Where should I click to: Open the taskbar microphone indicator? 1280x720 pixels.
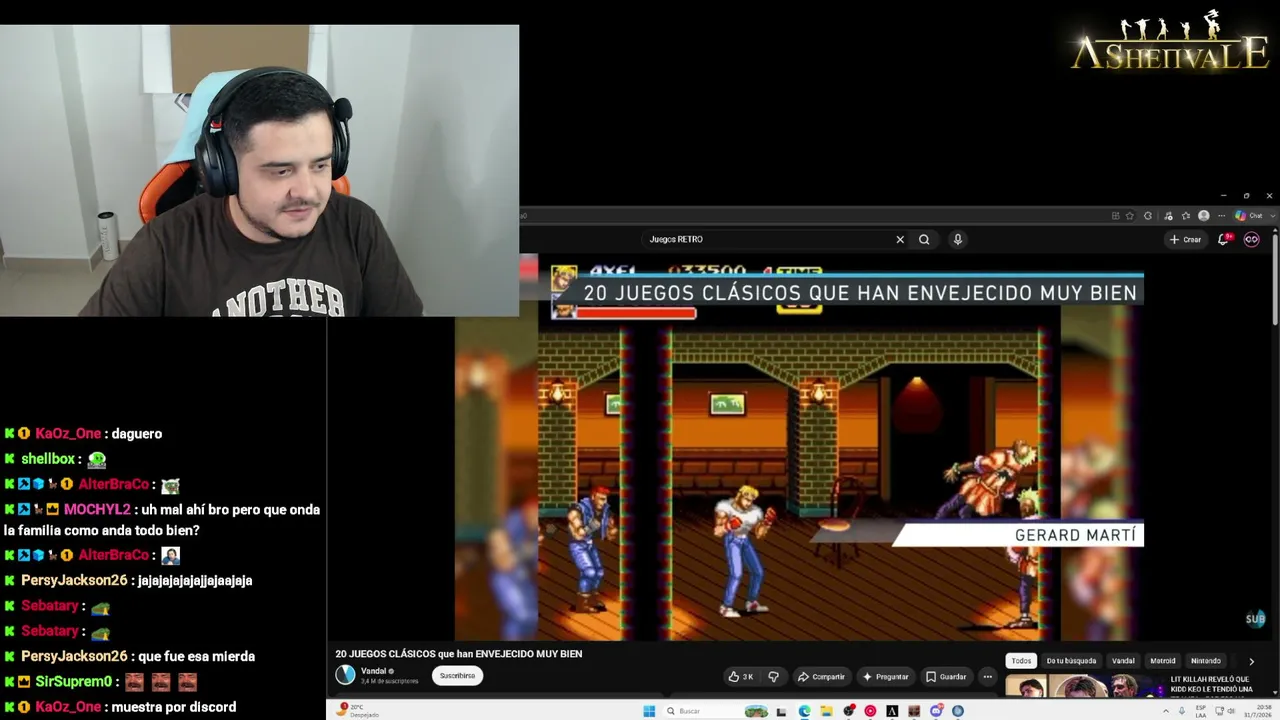[x=1182, y=711]
